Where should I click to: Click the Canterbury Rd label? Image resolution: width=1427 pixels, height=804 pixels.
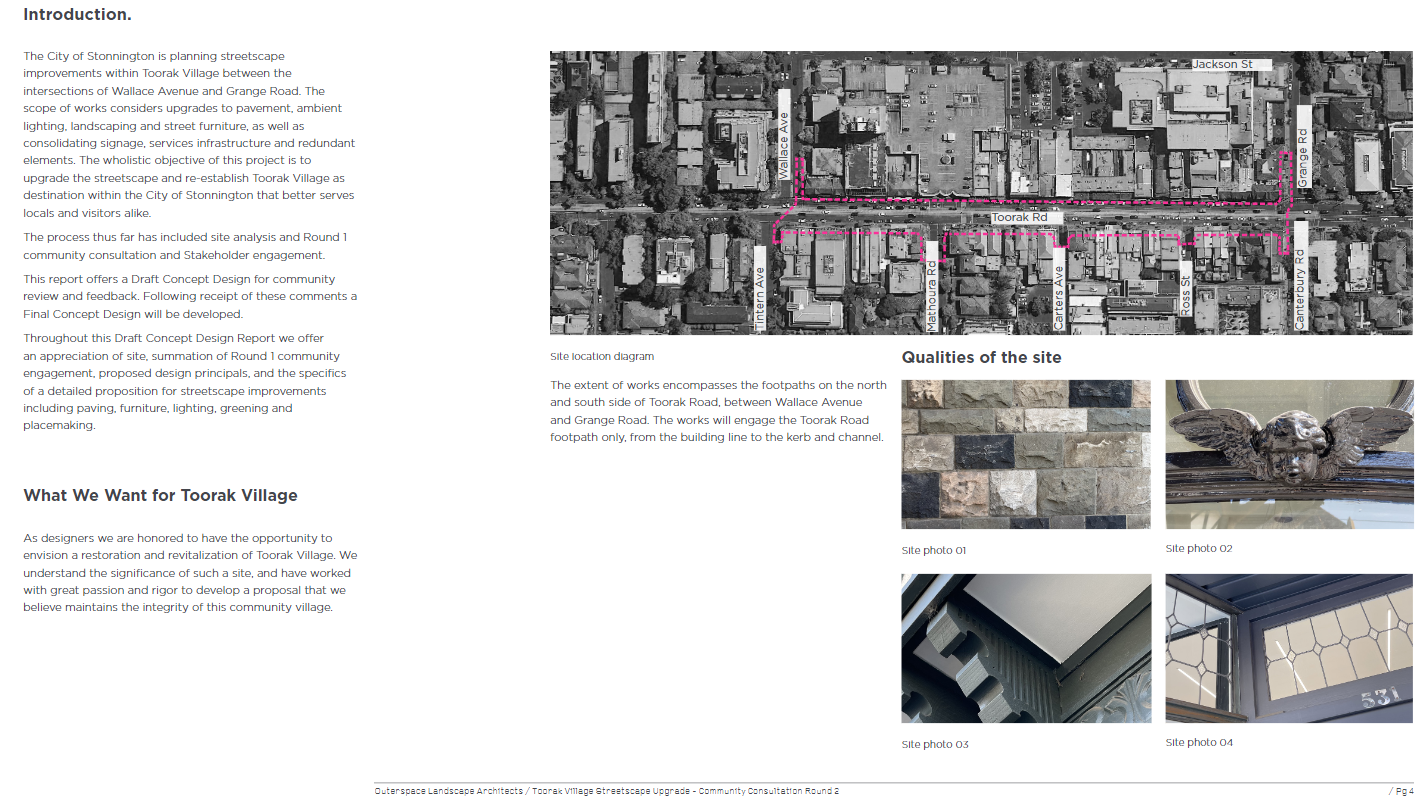tap(1299, 279)
